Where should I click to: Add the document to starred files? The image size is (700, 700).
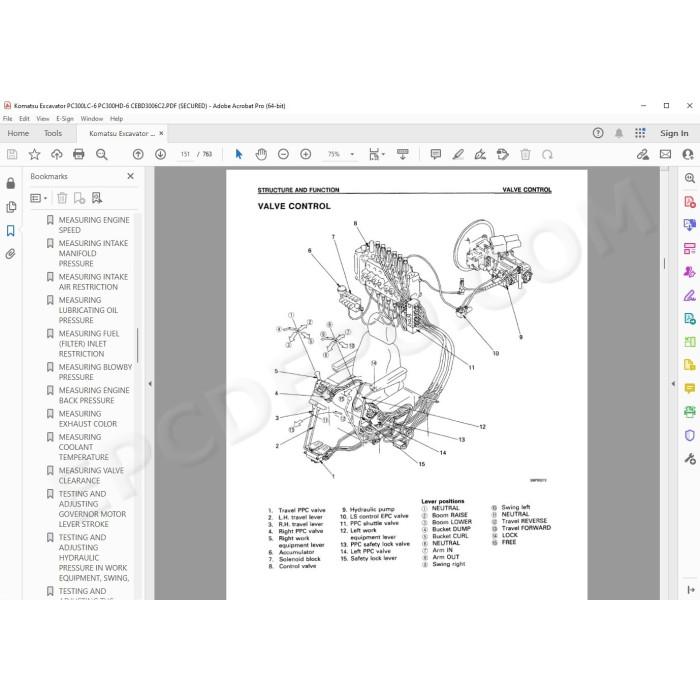click(x=34, y=154)
